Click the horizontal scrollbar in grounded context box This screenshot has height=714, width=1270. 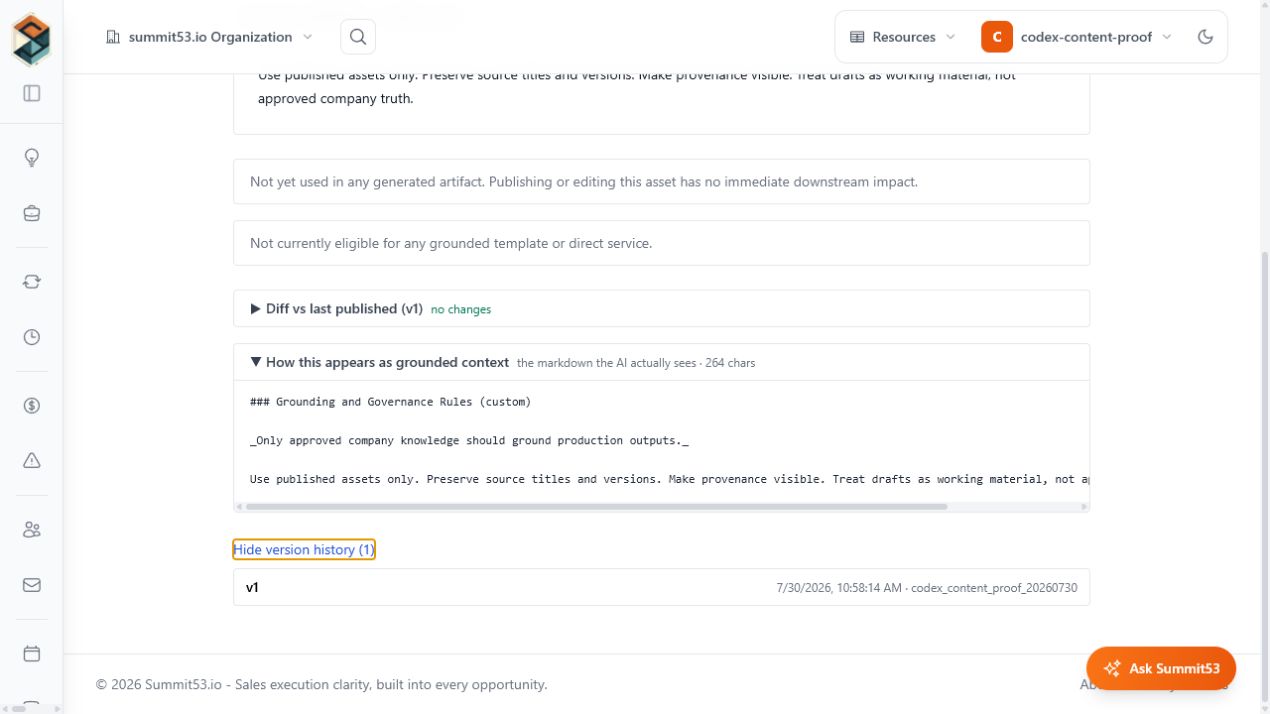596,507
